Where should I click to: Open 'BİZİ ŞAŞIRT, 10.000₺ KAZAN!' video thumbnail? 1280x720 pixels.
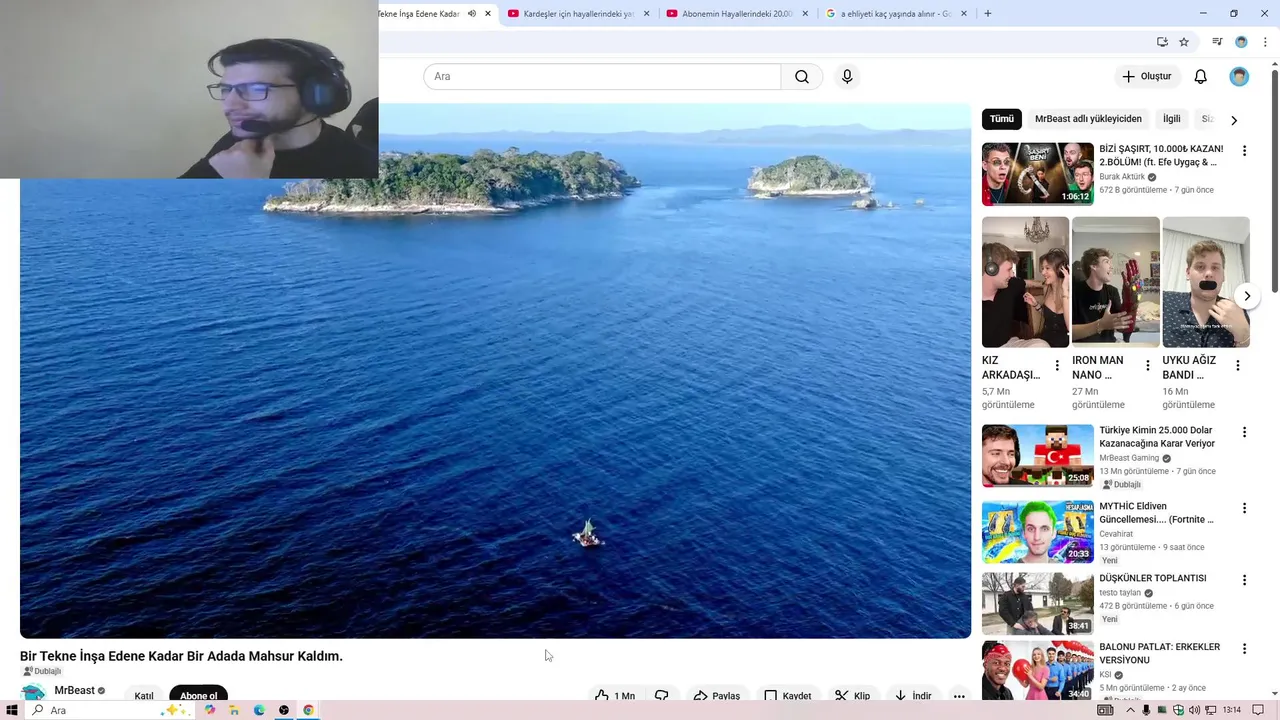pyautogui.click(x=1037, y=174)
